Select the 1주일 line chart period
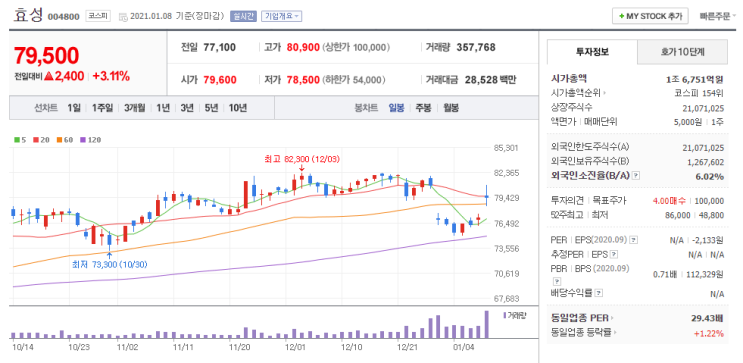 (102, 108)
